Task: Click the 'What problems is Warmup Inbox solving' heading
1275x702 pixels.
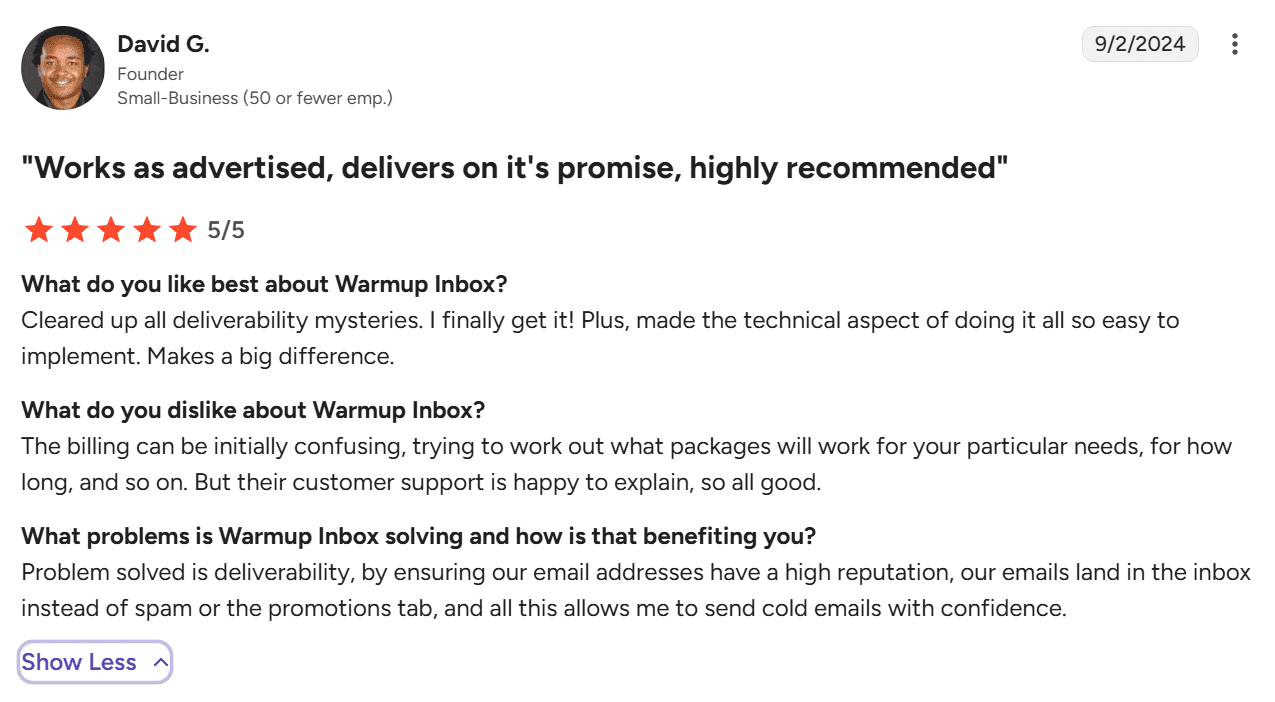Action: [x=418, y=536]
